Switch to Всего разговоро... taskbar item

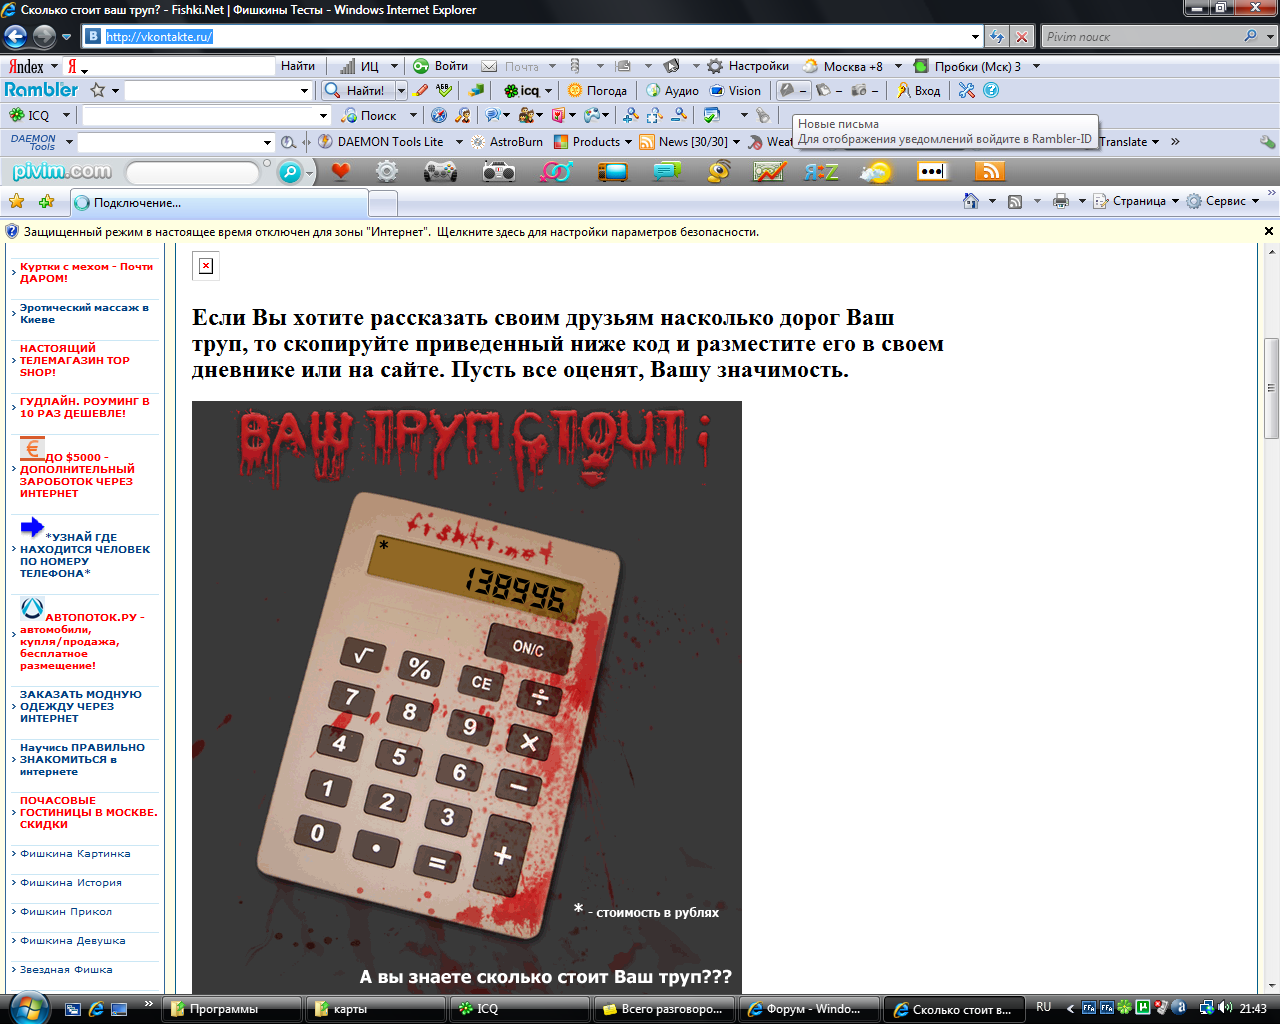click(x=665, y=1009)
